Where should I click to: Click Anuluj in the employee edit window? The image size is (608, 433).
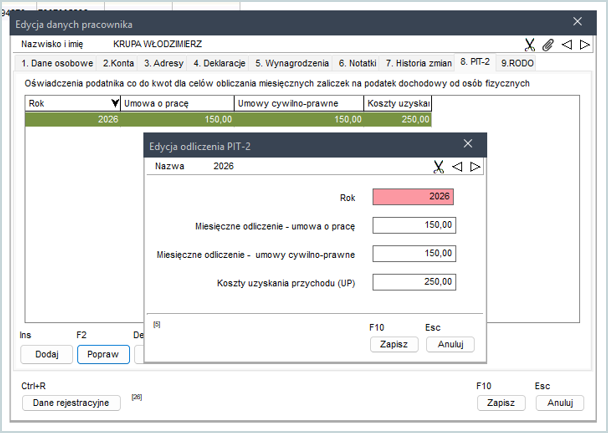coord(560,403)
